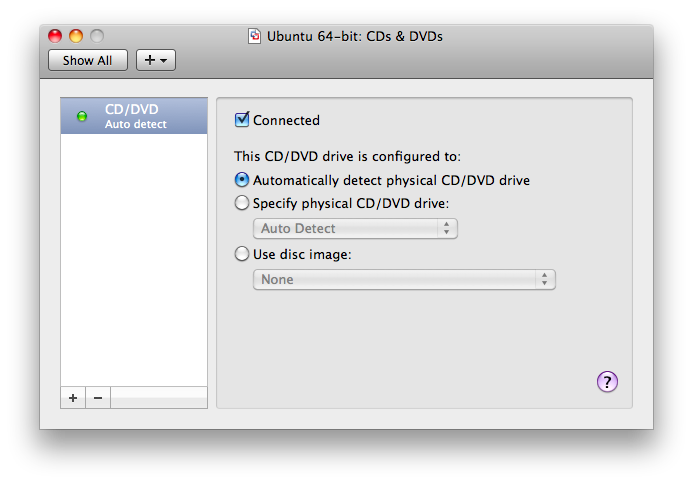Image resolution: width=693 pixels, height=484 pixels.
Task: Click the Ubuntu 64-bit: CDs & DVDs title
Action: [354, 36]
